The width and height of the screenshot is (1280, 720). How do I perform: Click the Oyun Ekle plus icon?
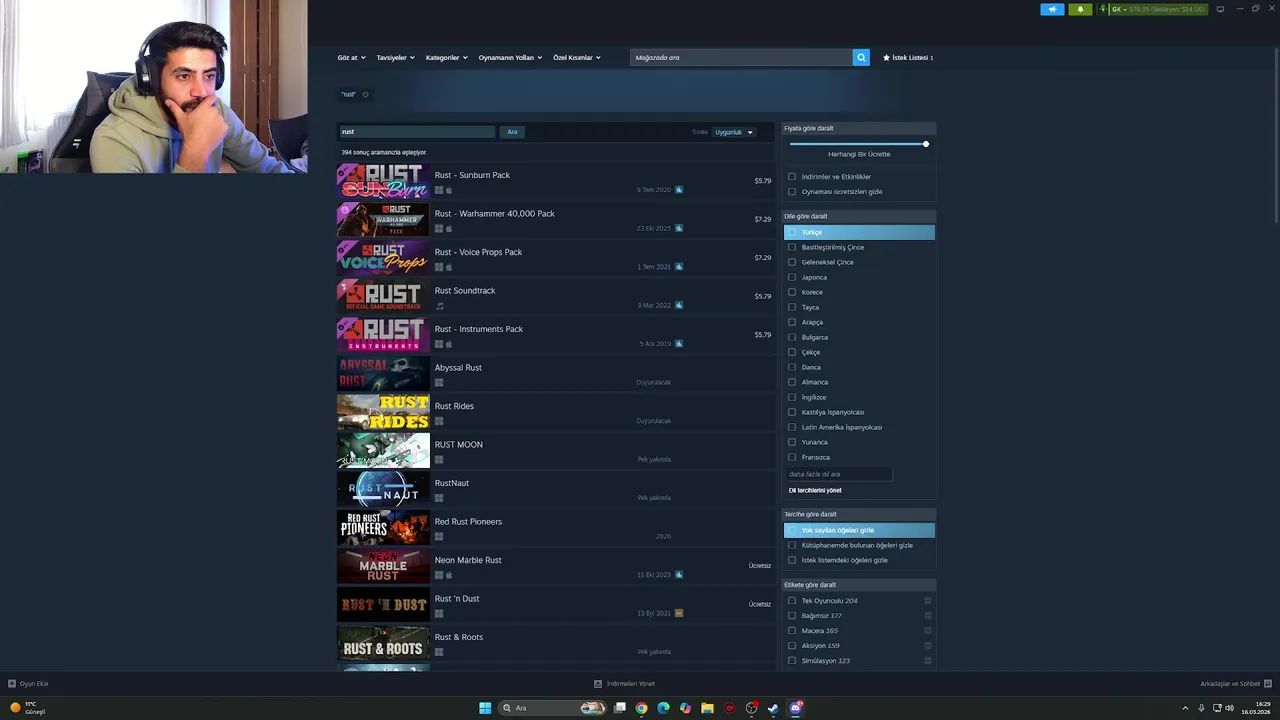12,684
